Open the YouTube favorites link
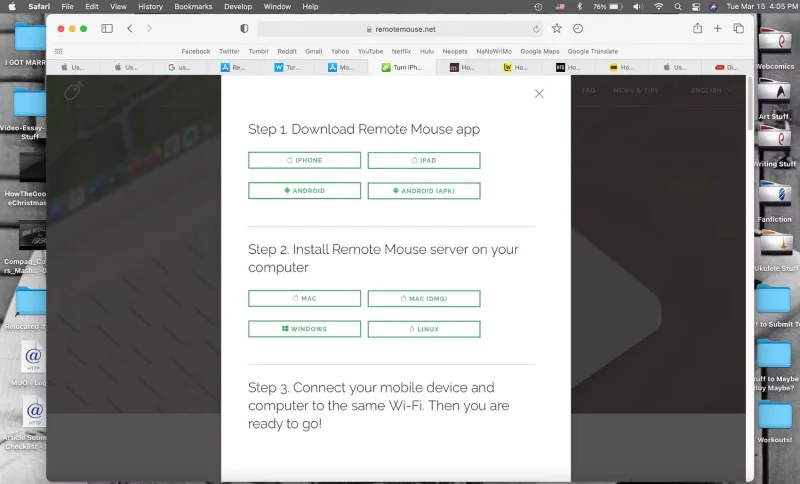This screenshot has width=800, height=484. click(370, 52)
